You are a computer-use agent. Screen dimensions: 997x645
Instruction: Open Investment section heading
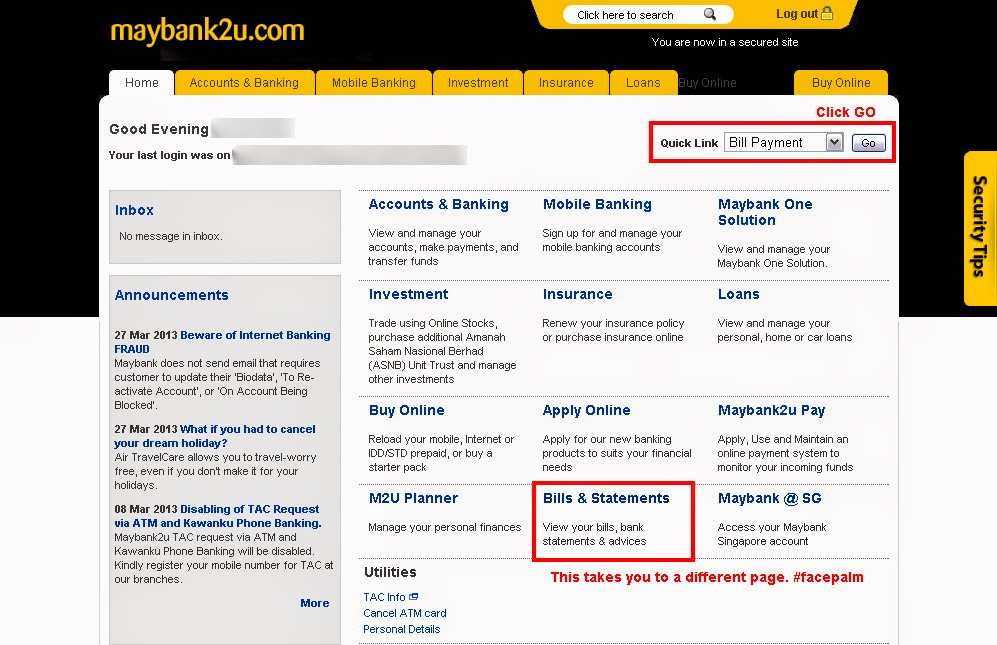[408, 294]
